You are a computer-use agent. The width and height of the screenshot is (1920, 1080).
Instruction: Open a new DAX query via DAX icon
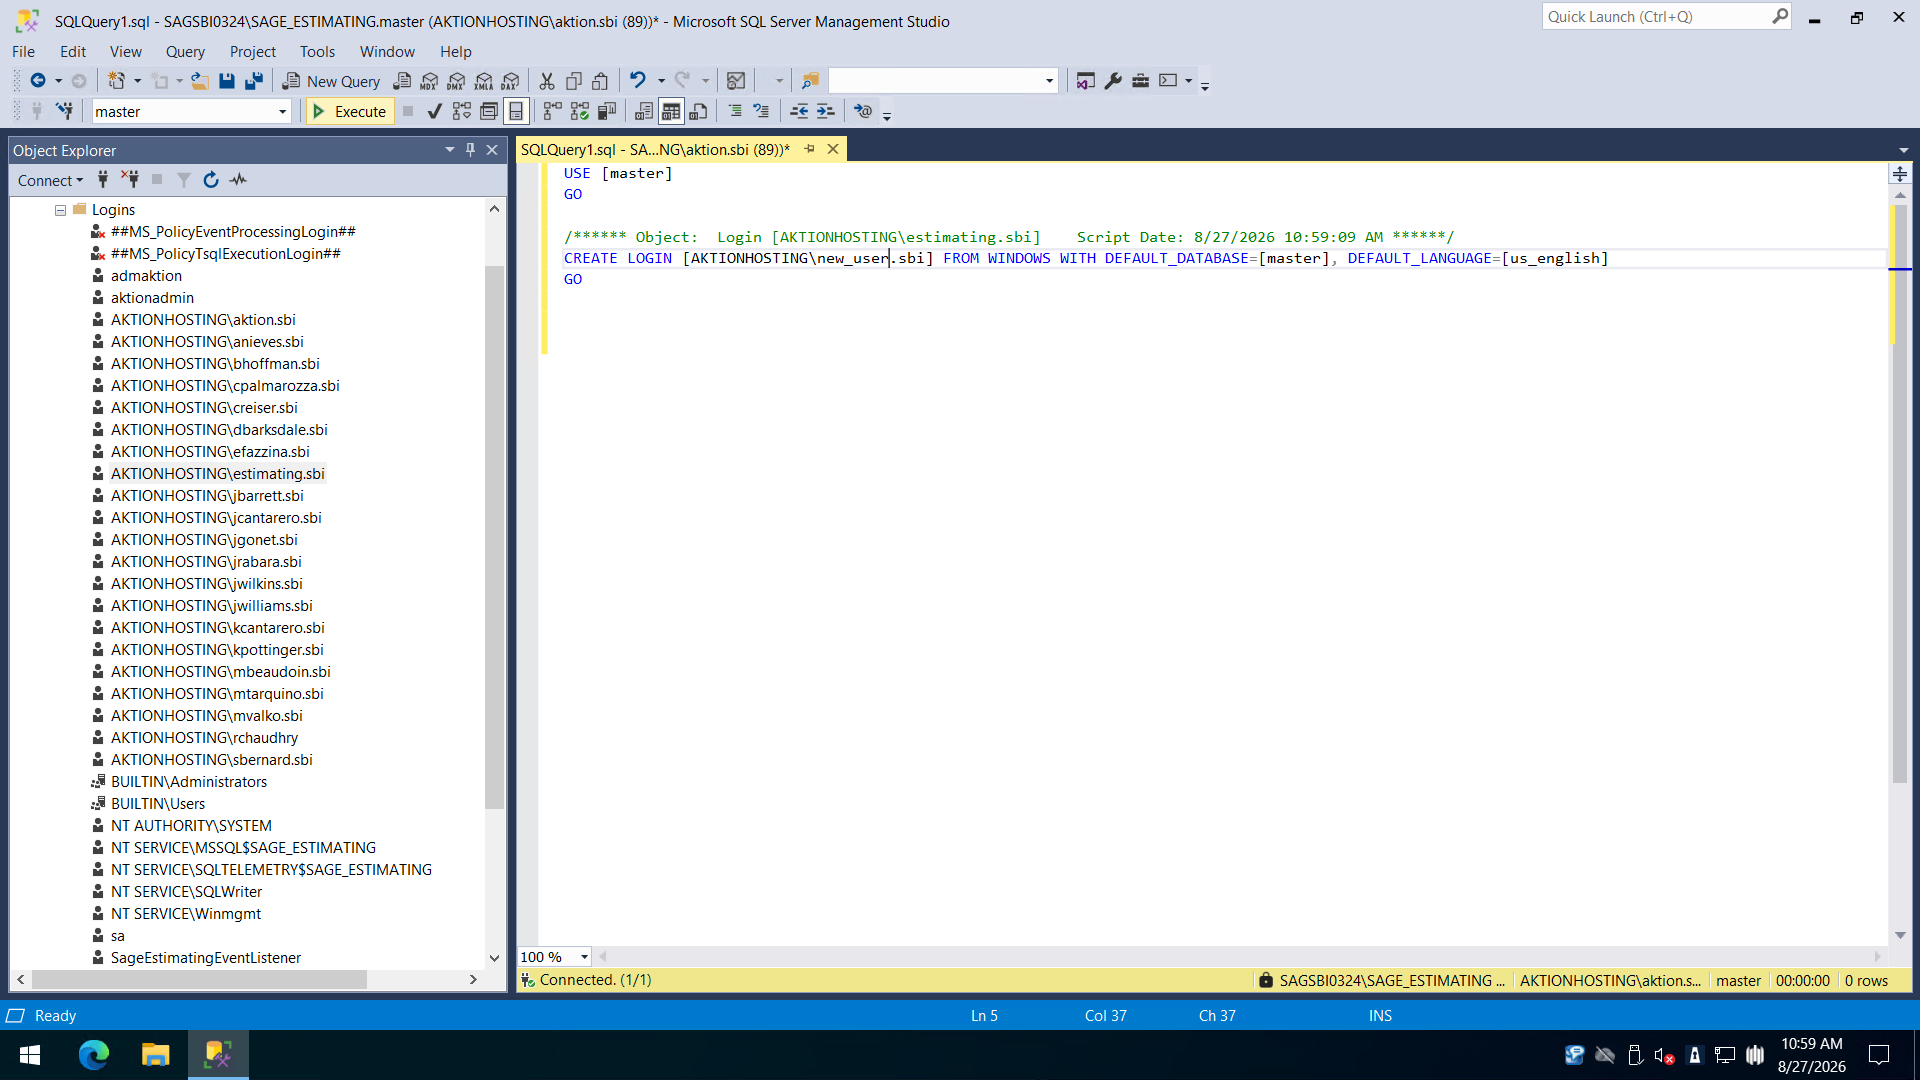[511, 81]
